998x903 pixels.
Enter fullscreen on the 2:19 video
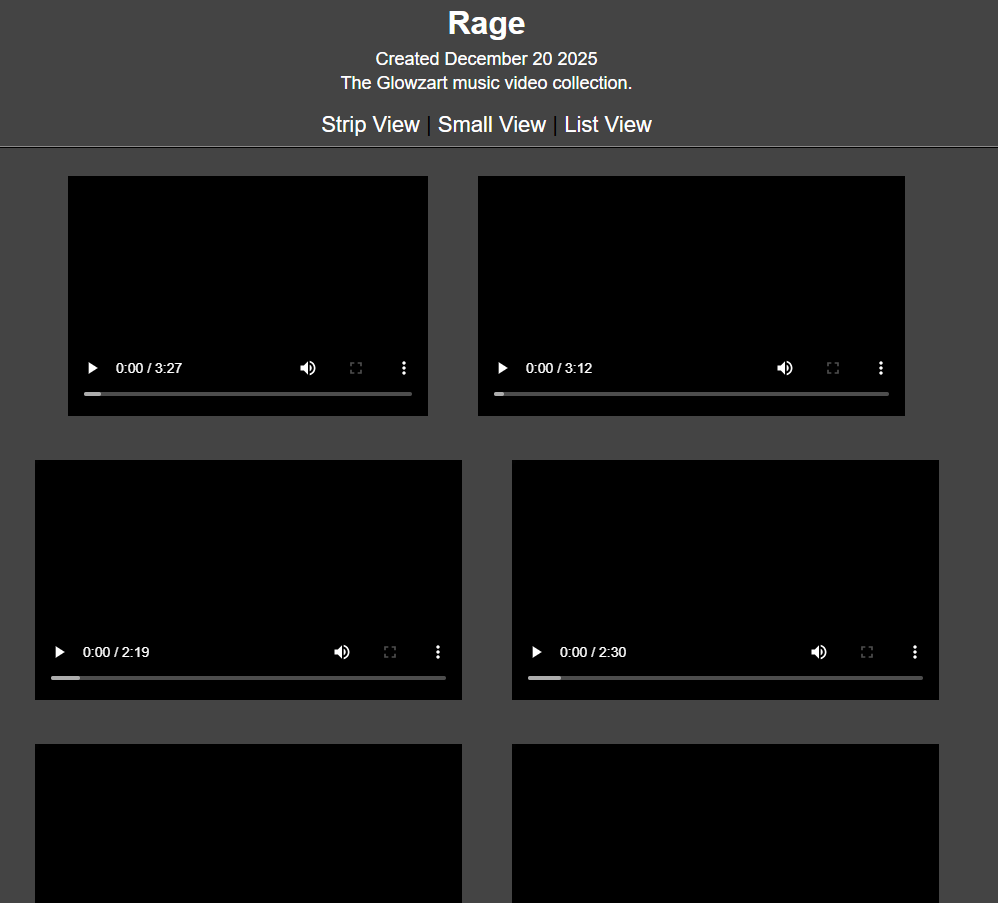point(390,652)
